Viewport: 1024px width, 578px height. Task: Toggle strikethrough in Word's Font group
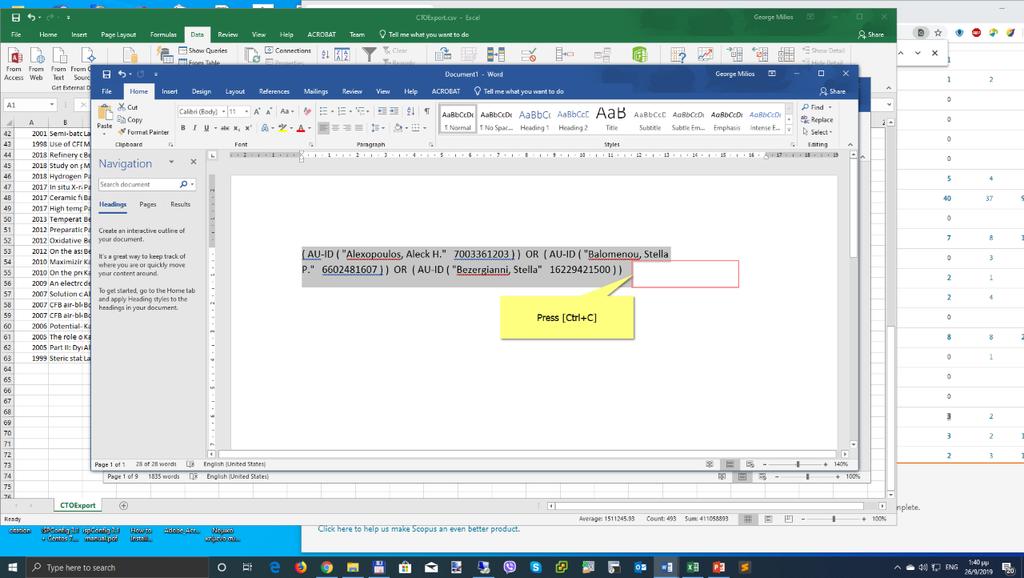[225, 128]
